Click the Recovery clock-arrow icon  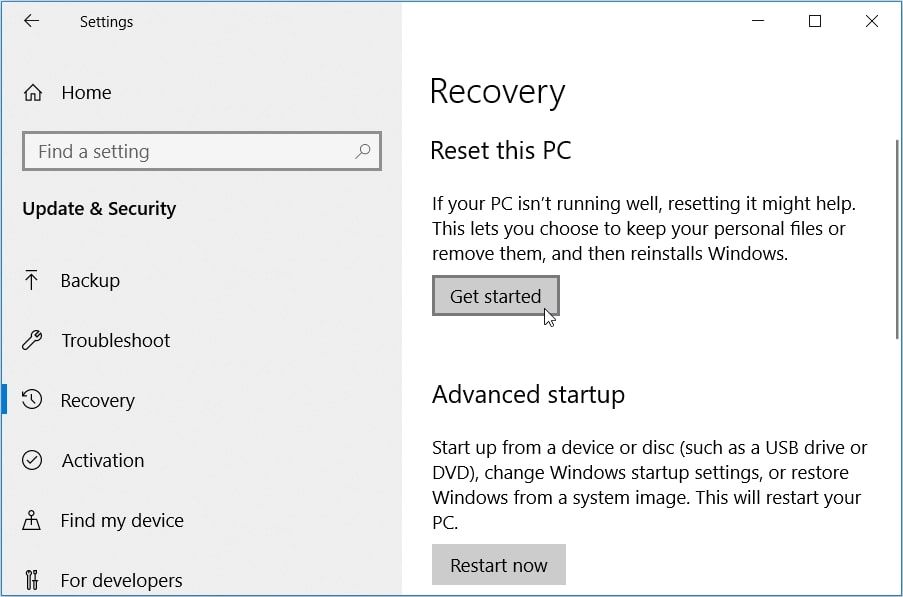(31, 400)
